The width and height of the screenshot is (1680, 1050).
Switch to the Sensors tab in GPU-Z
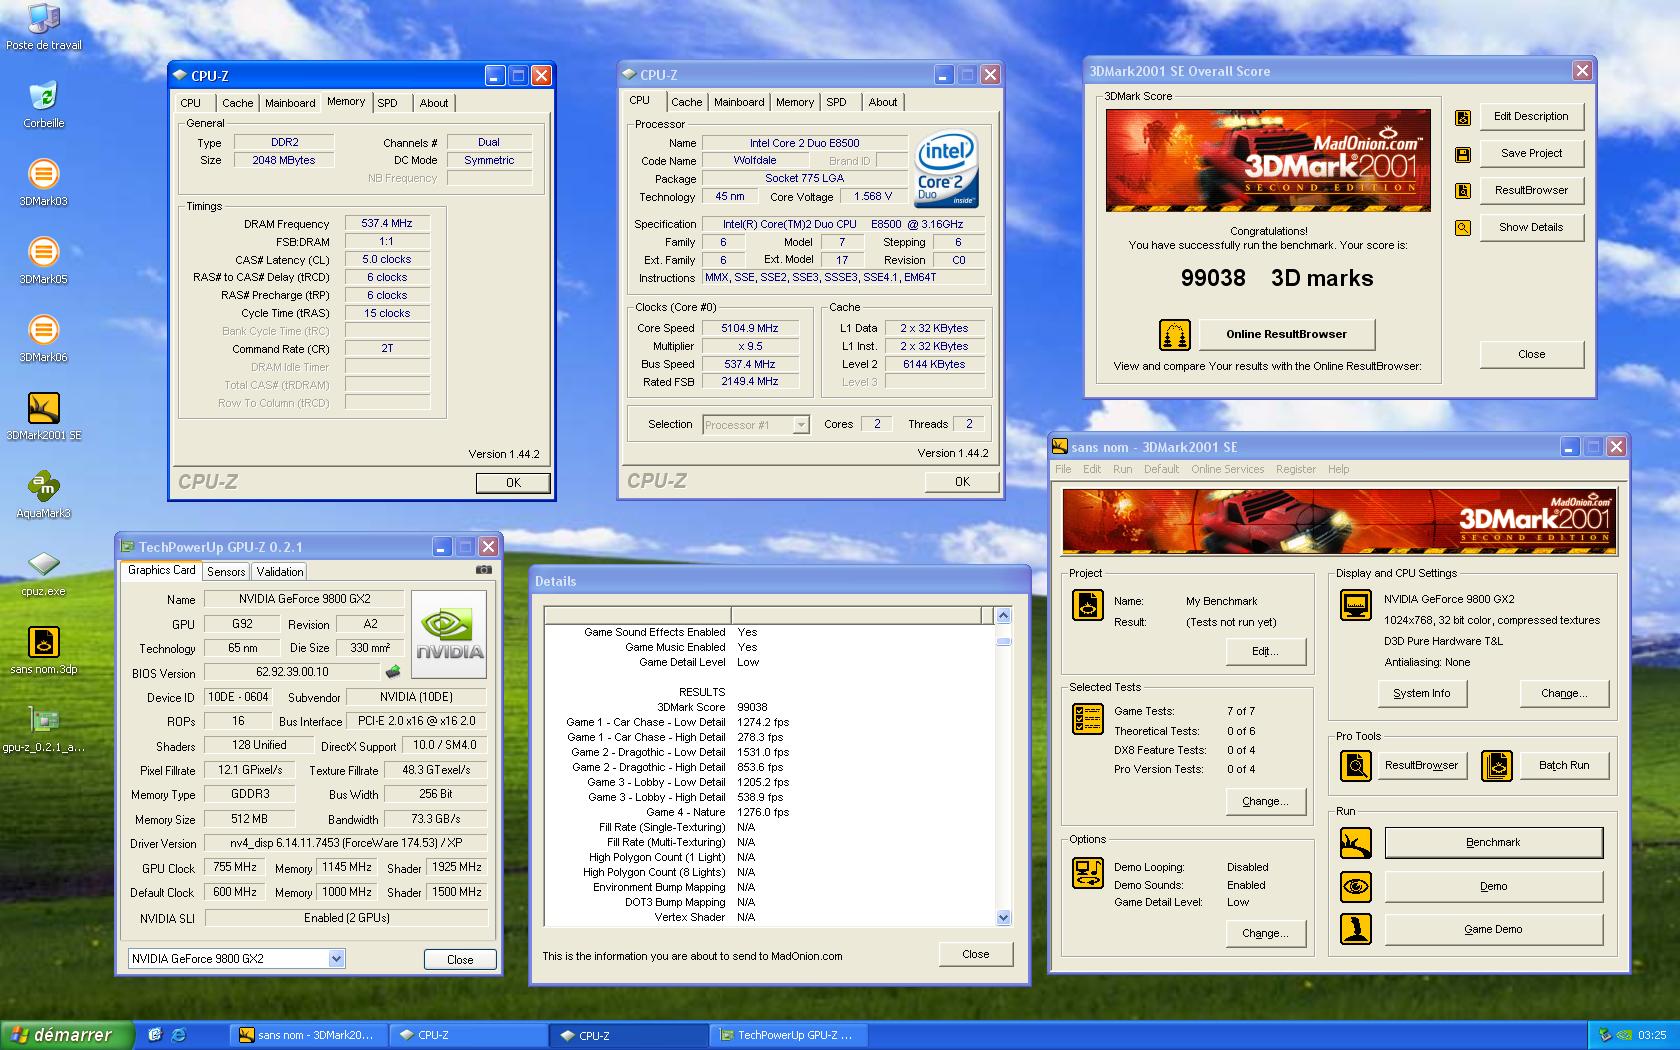(x=226, y=572)
